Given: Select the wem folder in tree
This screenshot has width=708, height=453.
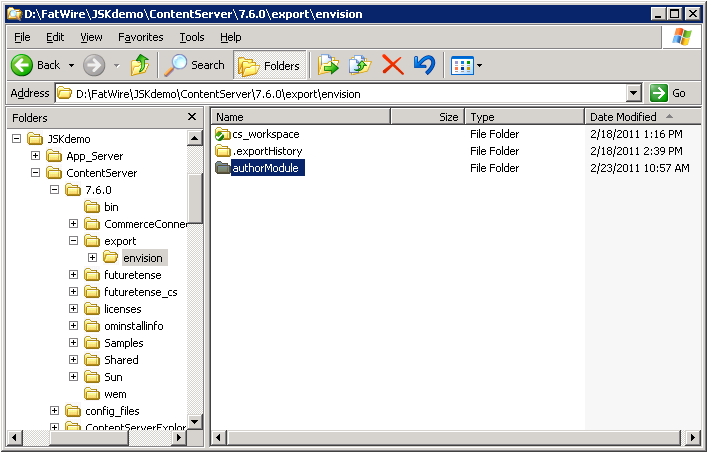Looking at the screenshot, I should [x=106, y=394].
